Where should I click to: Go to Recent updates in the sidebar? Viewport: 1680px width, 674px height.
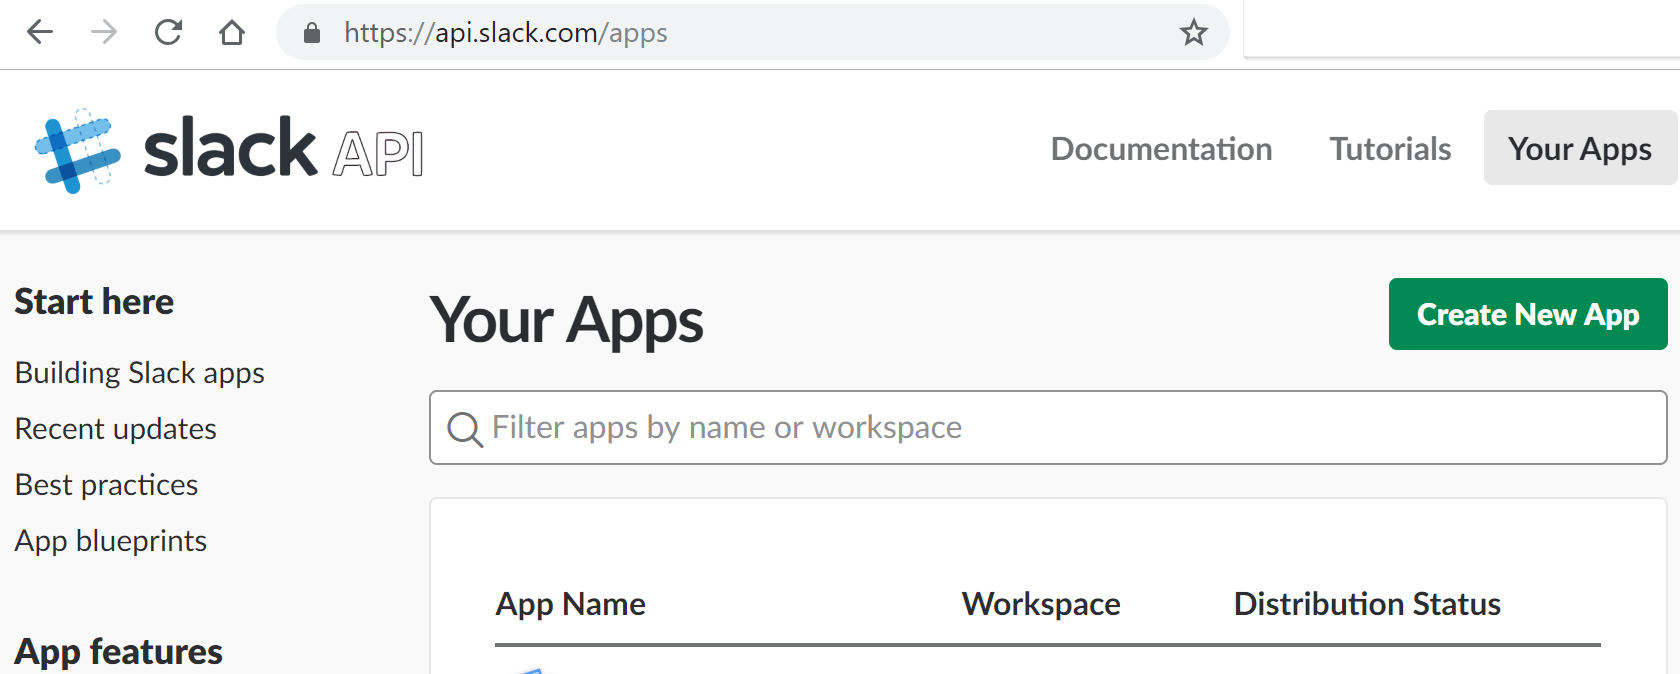116,429
